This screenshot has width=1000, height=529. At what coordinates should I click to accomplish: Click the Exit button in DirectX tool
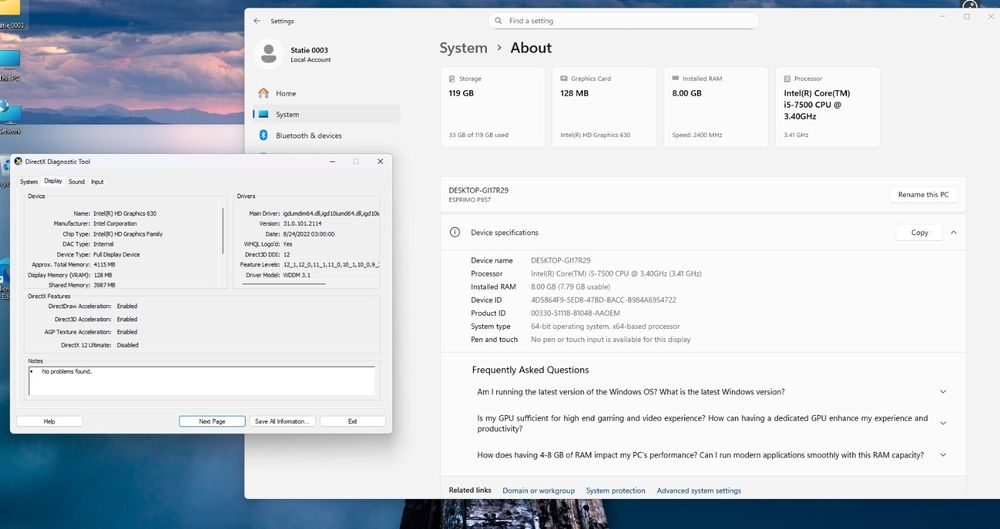pos(353,421)
